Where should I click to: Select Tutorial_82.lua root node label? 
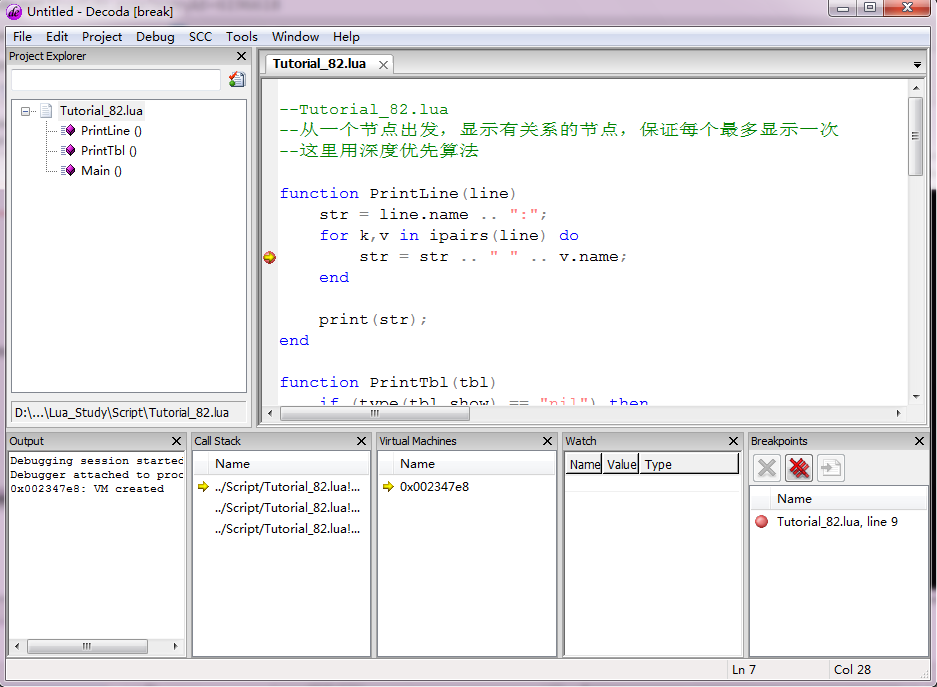[x=101, y=111]
